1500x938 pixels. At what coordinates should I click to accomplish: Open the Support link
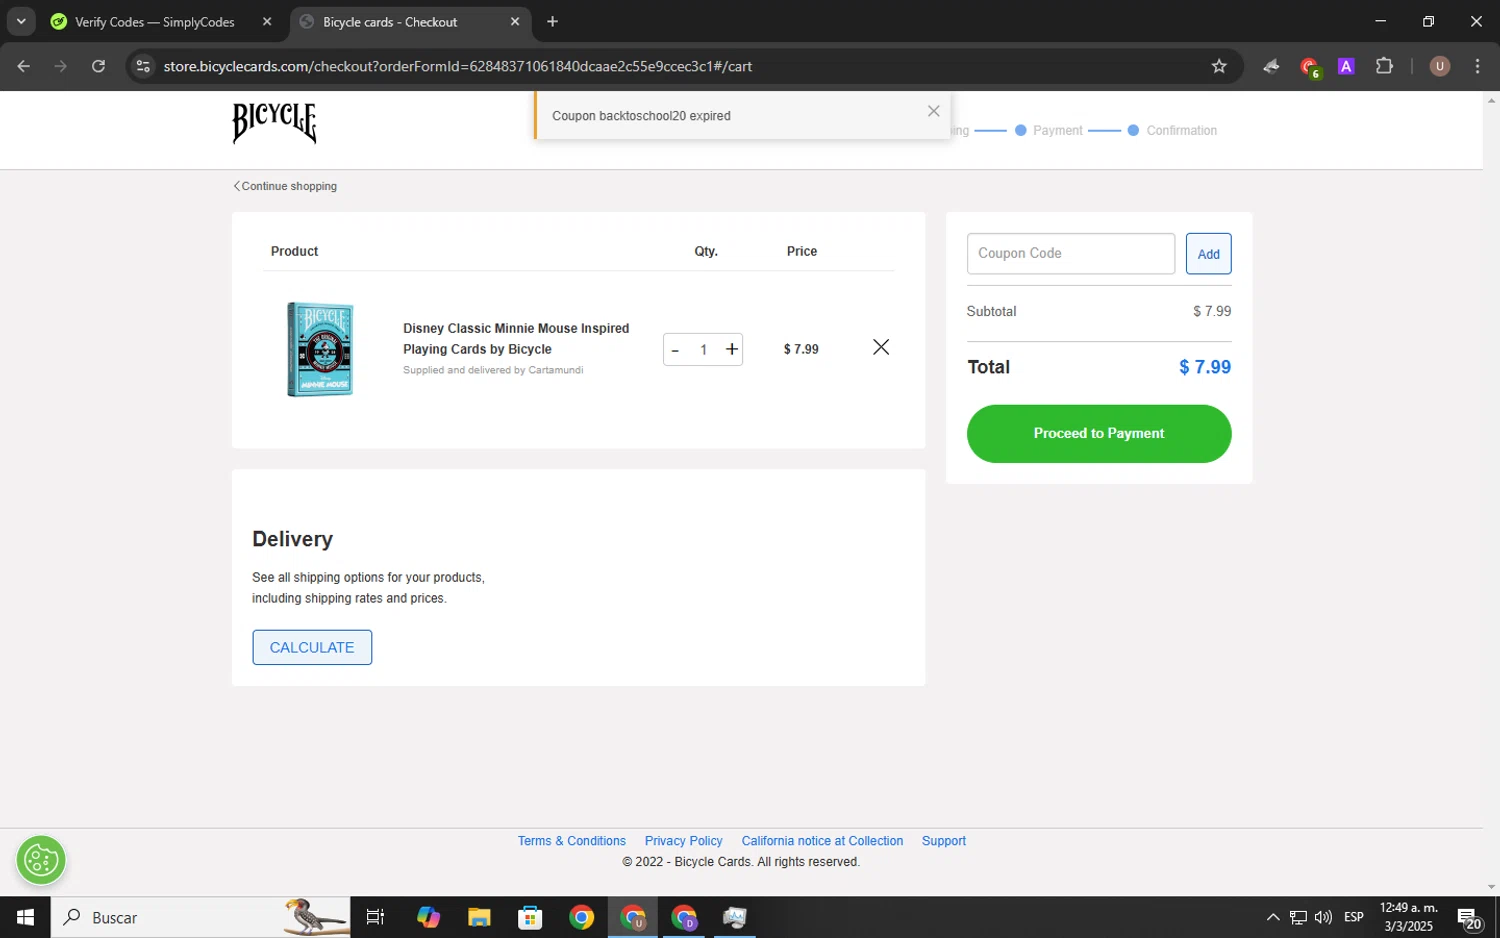pos(944,841)
